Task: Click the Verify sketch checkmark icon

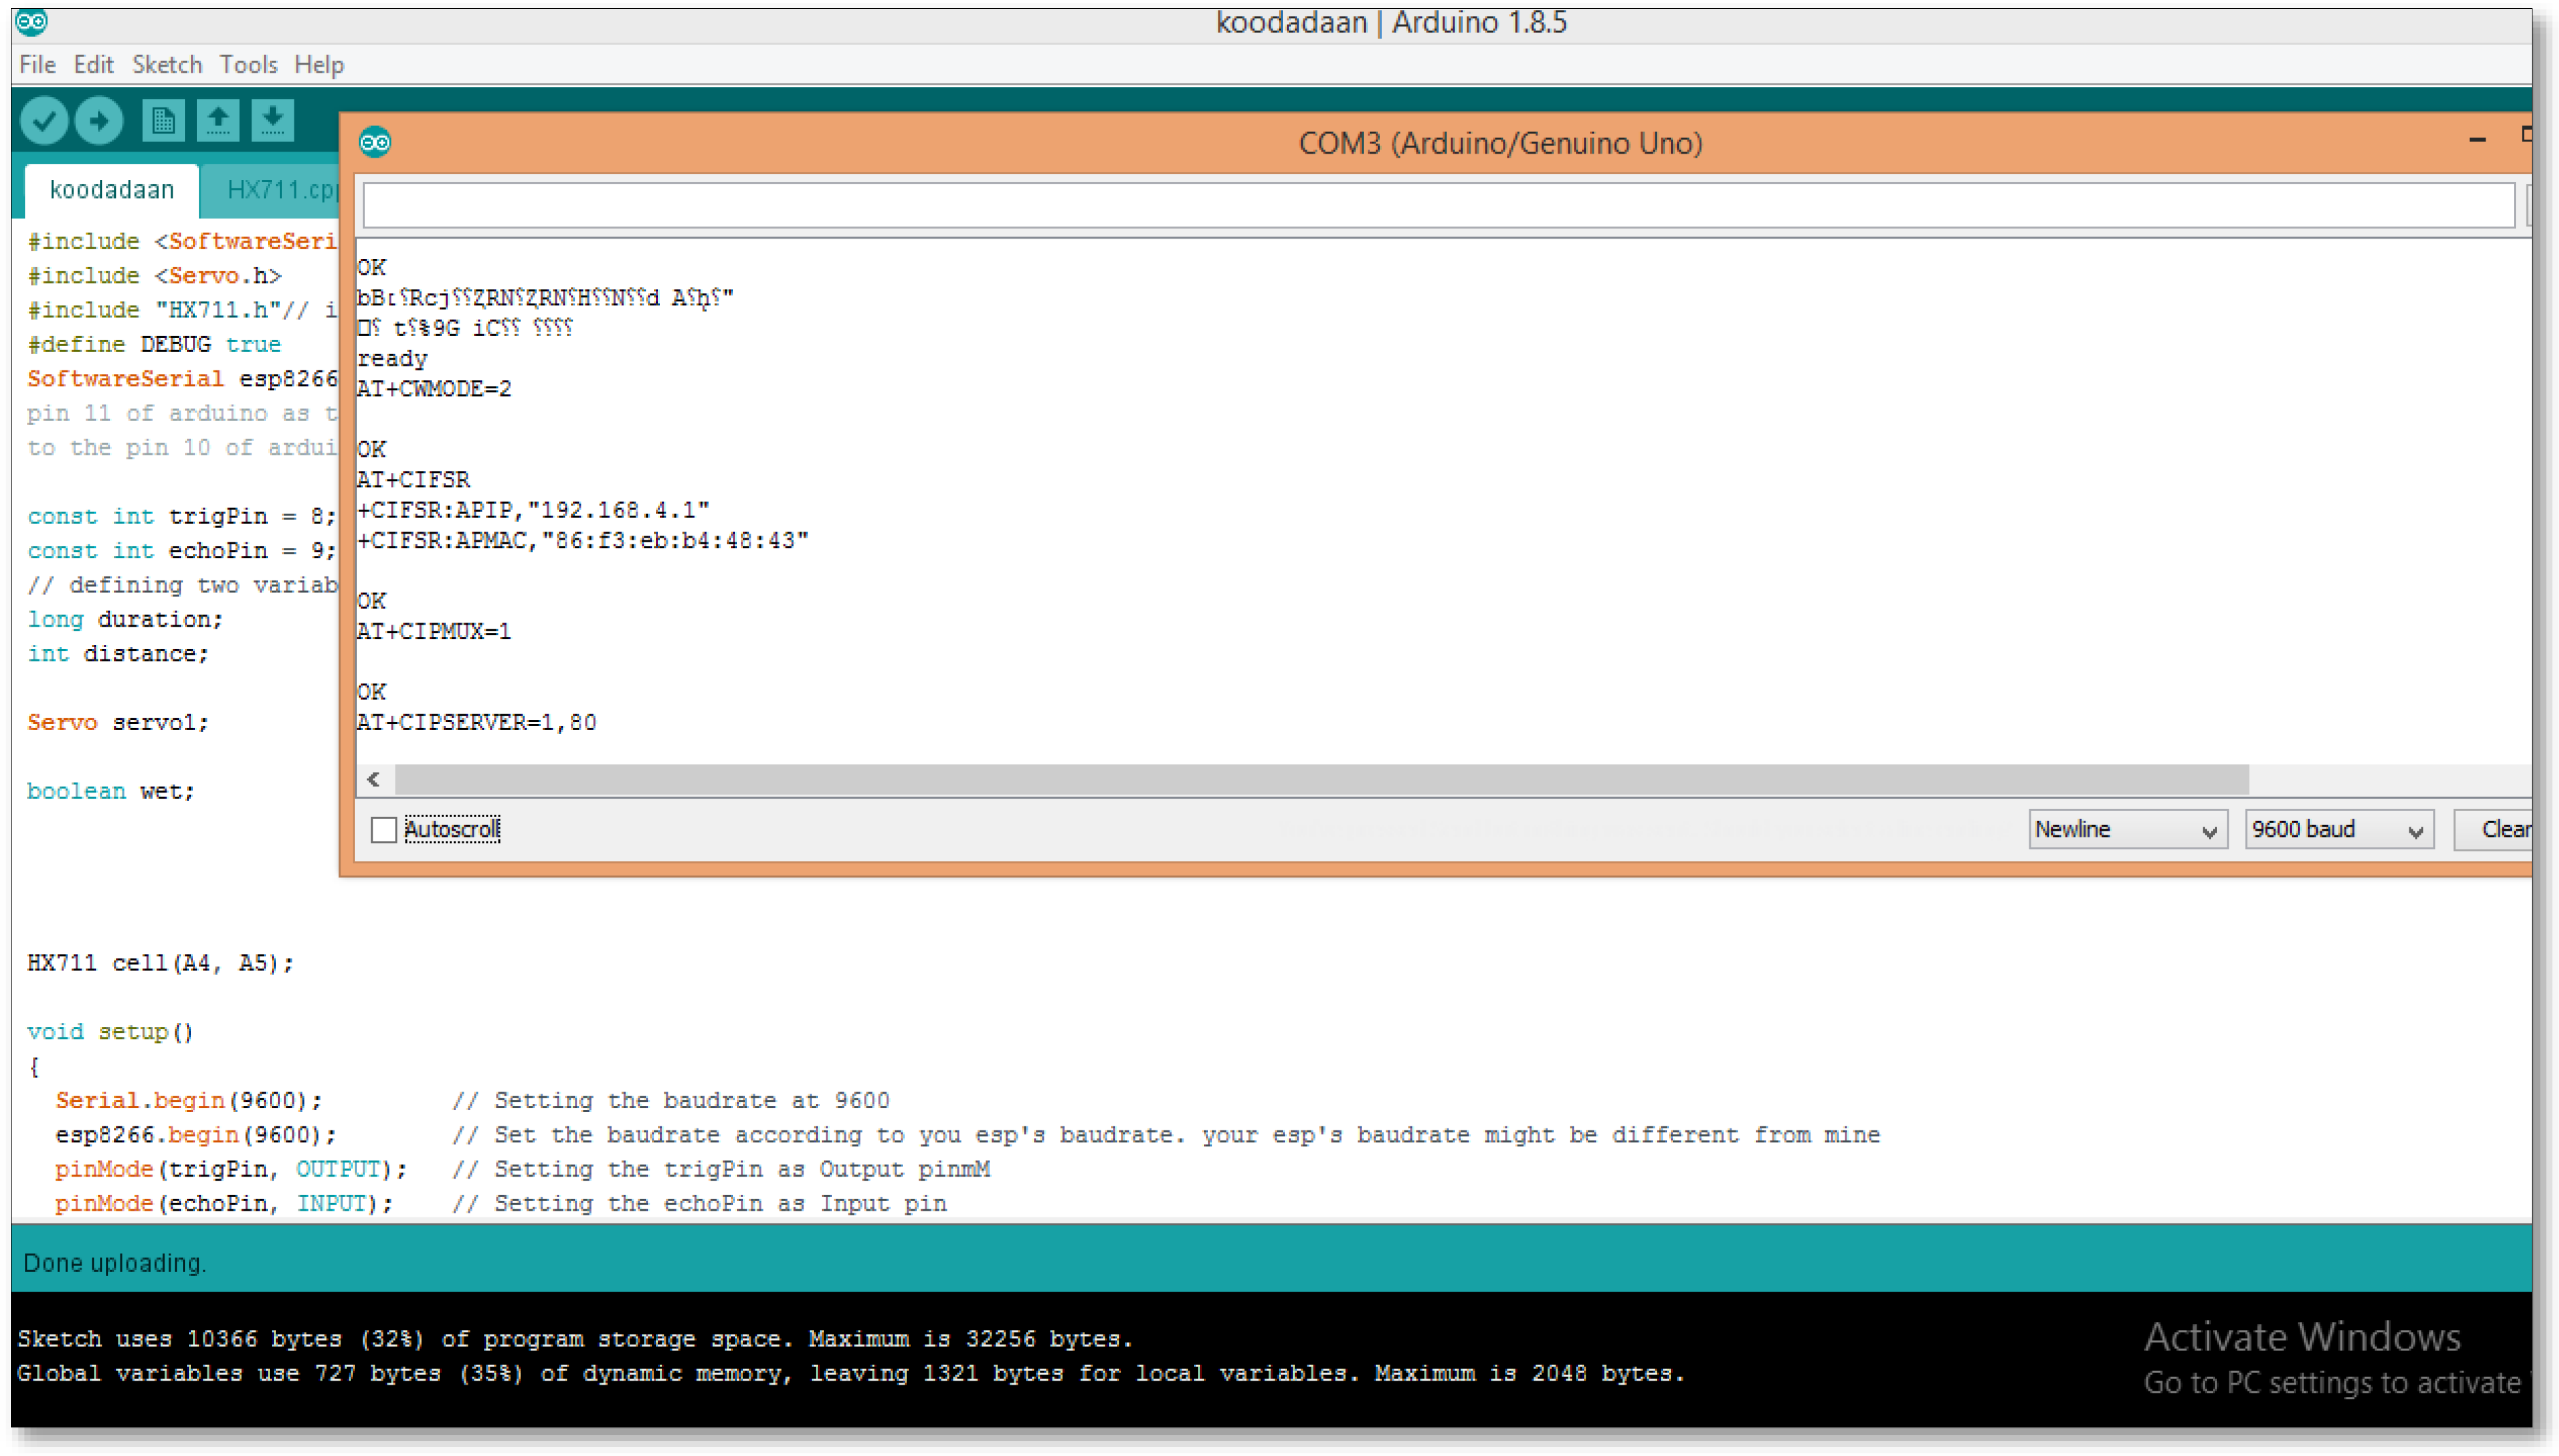Action: 44,121
